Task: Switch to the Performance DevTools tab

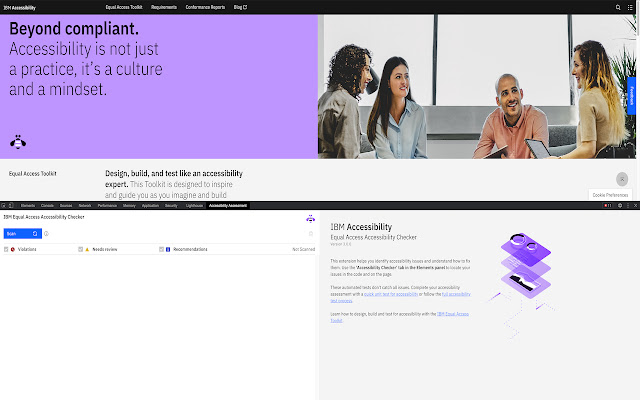Action: pyautogui.click(x=107, y=205)
